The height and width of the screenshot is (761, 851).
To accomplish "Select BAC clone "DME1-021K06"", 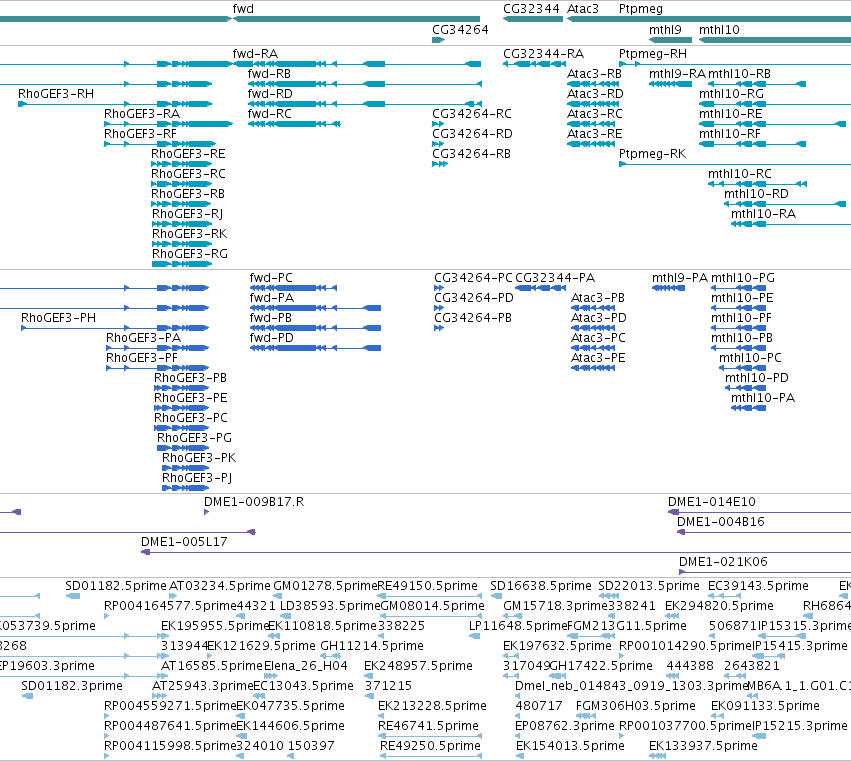I will (723, 562).
